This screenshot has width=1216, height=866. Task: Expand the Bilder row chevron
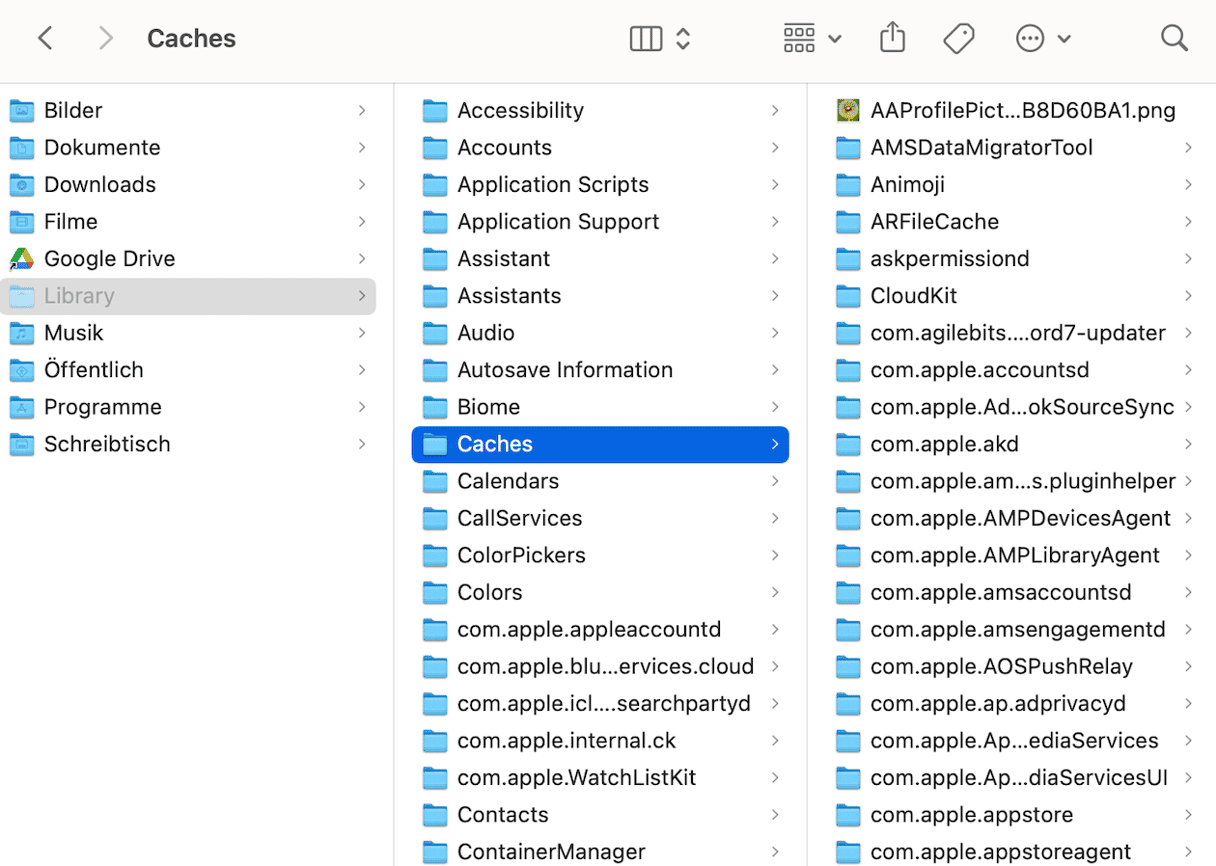362,110
